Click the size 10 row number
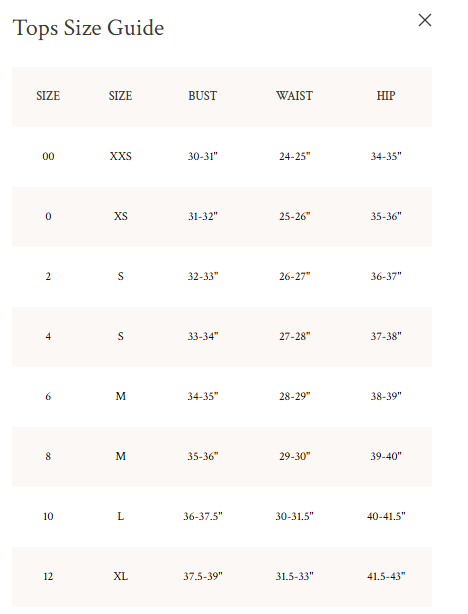468x614 pixels. click(48, 516)
